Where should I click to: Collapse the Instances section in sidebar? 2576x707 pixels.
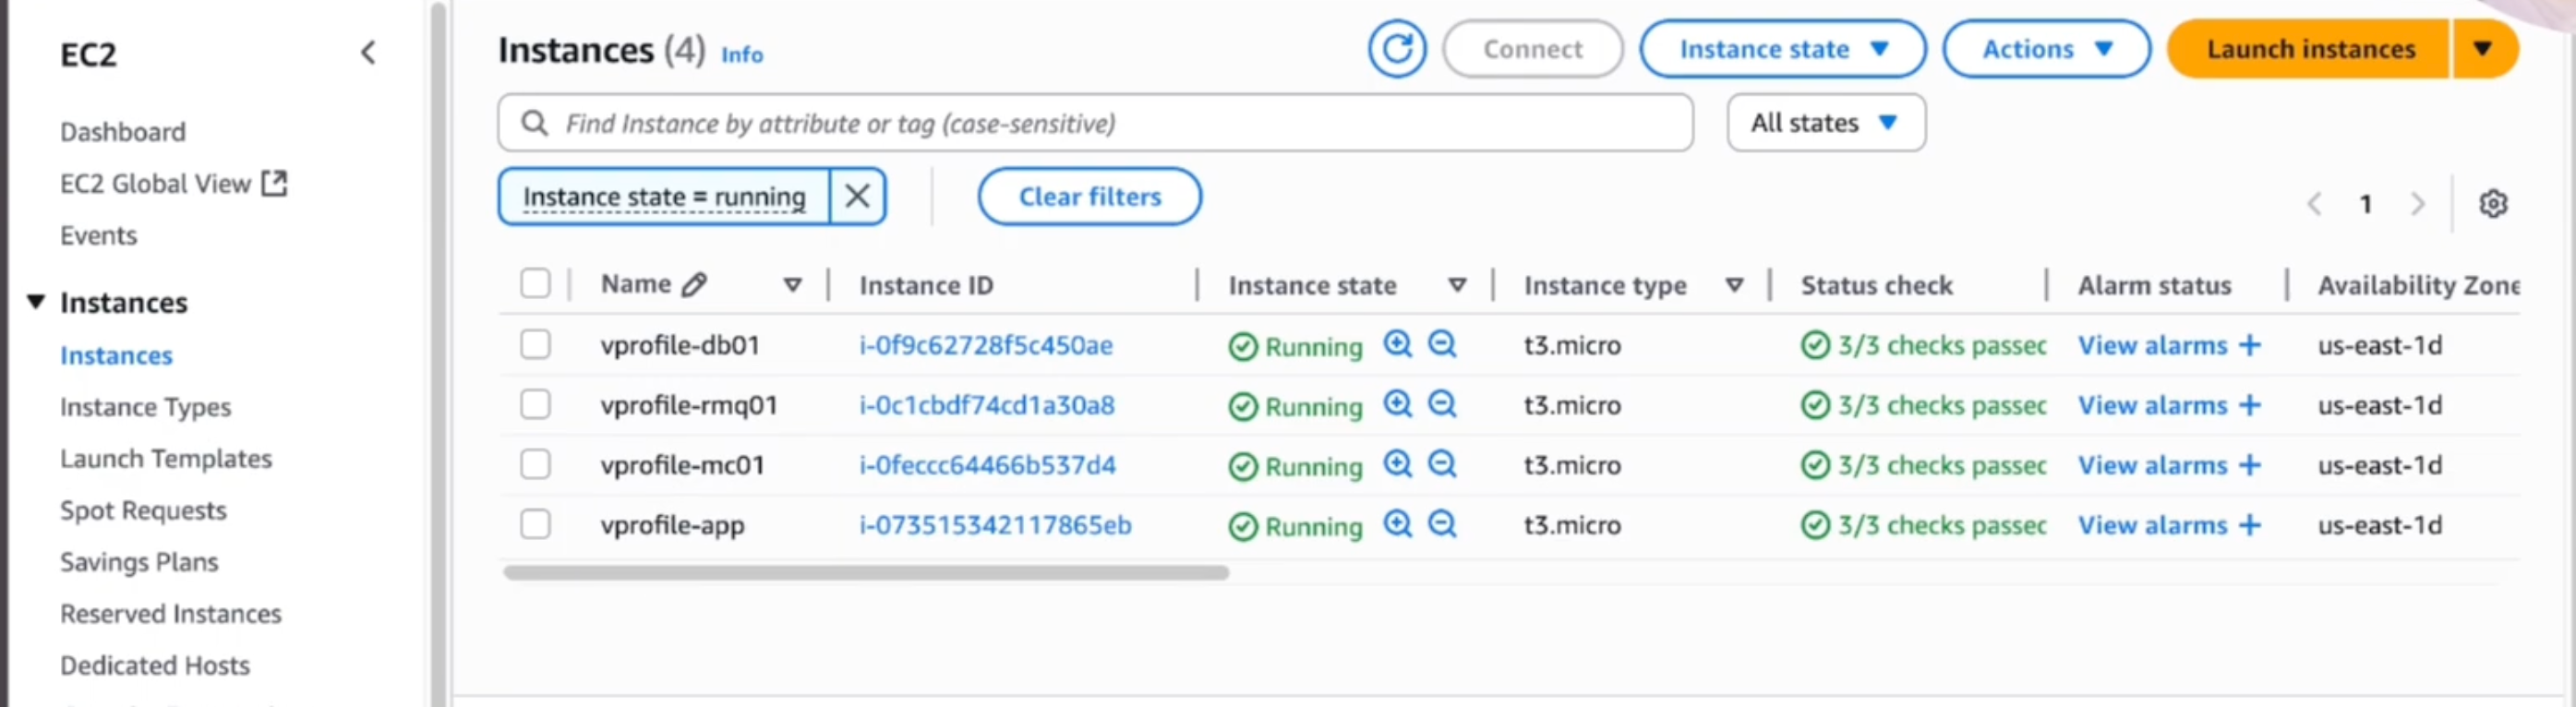(x=36, y=302)
